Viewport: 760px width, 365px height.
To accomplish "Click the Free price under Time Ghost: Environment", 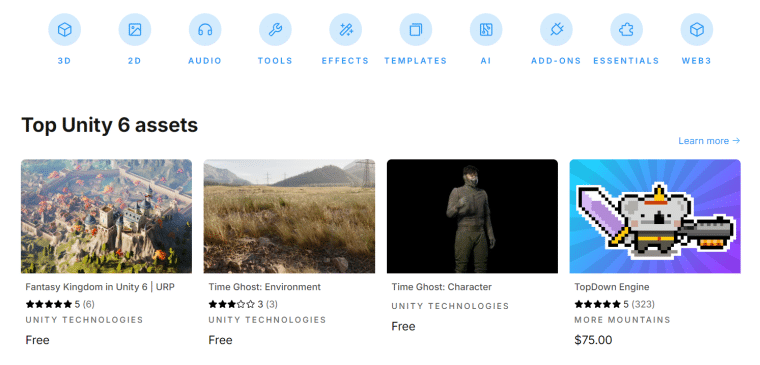I will (221, 340).
